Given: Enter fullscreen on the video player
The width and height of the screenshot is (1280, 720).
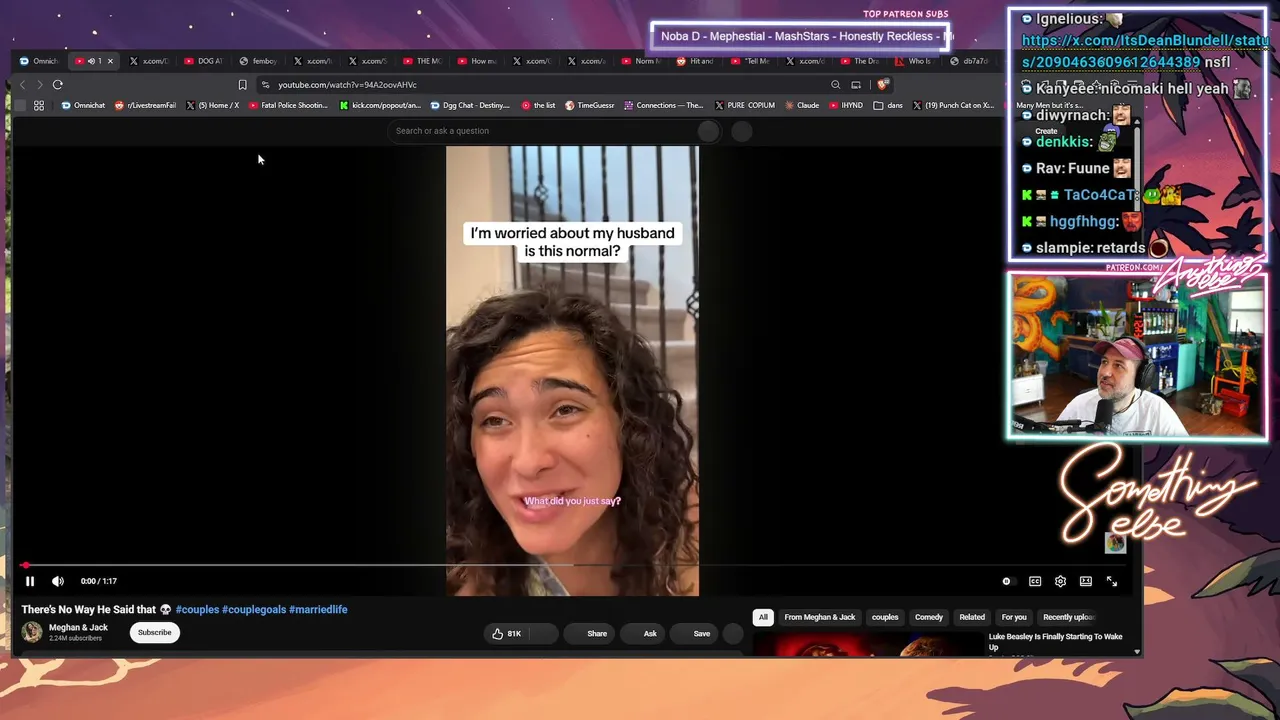Looking at the screenshot, I should (x=1112, y=581).
